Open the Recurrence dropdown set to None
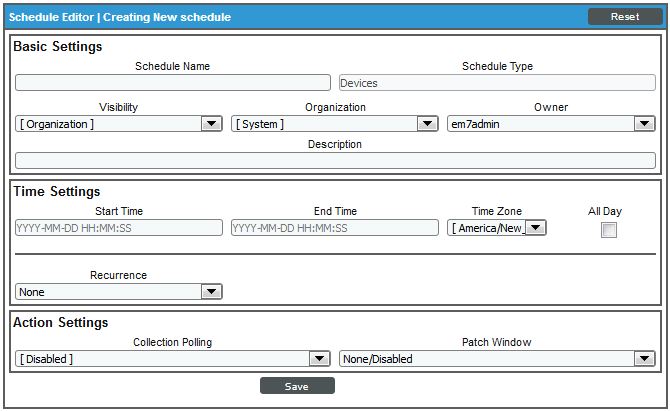This screenshot has width=670, height=411. [x=119, y=292]
